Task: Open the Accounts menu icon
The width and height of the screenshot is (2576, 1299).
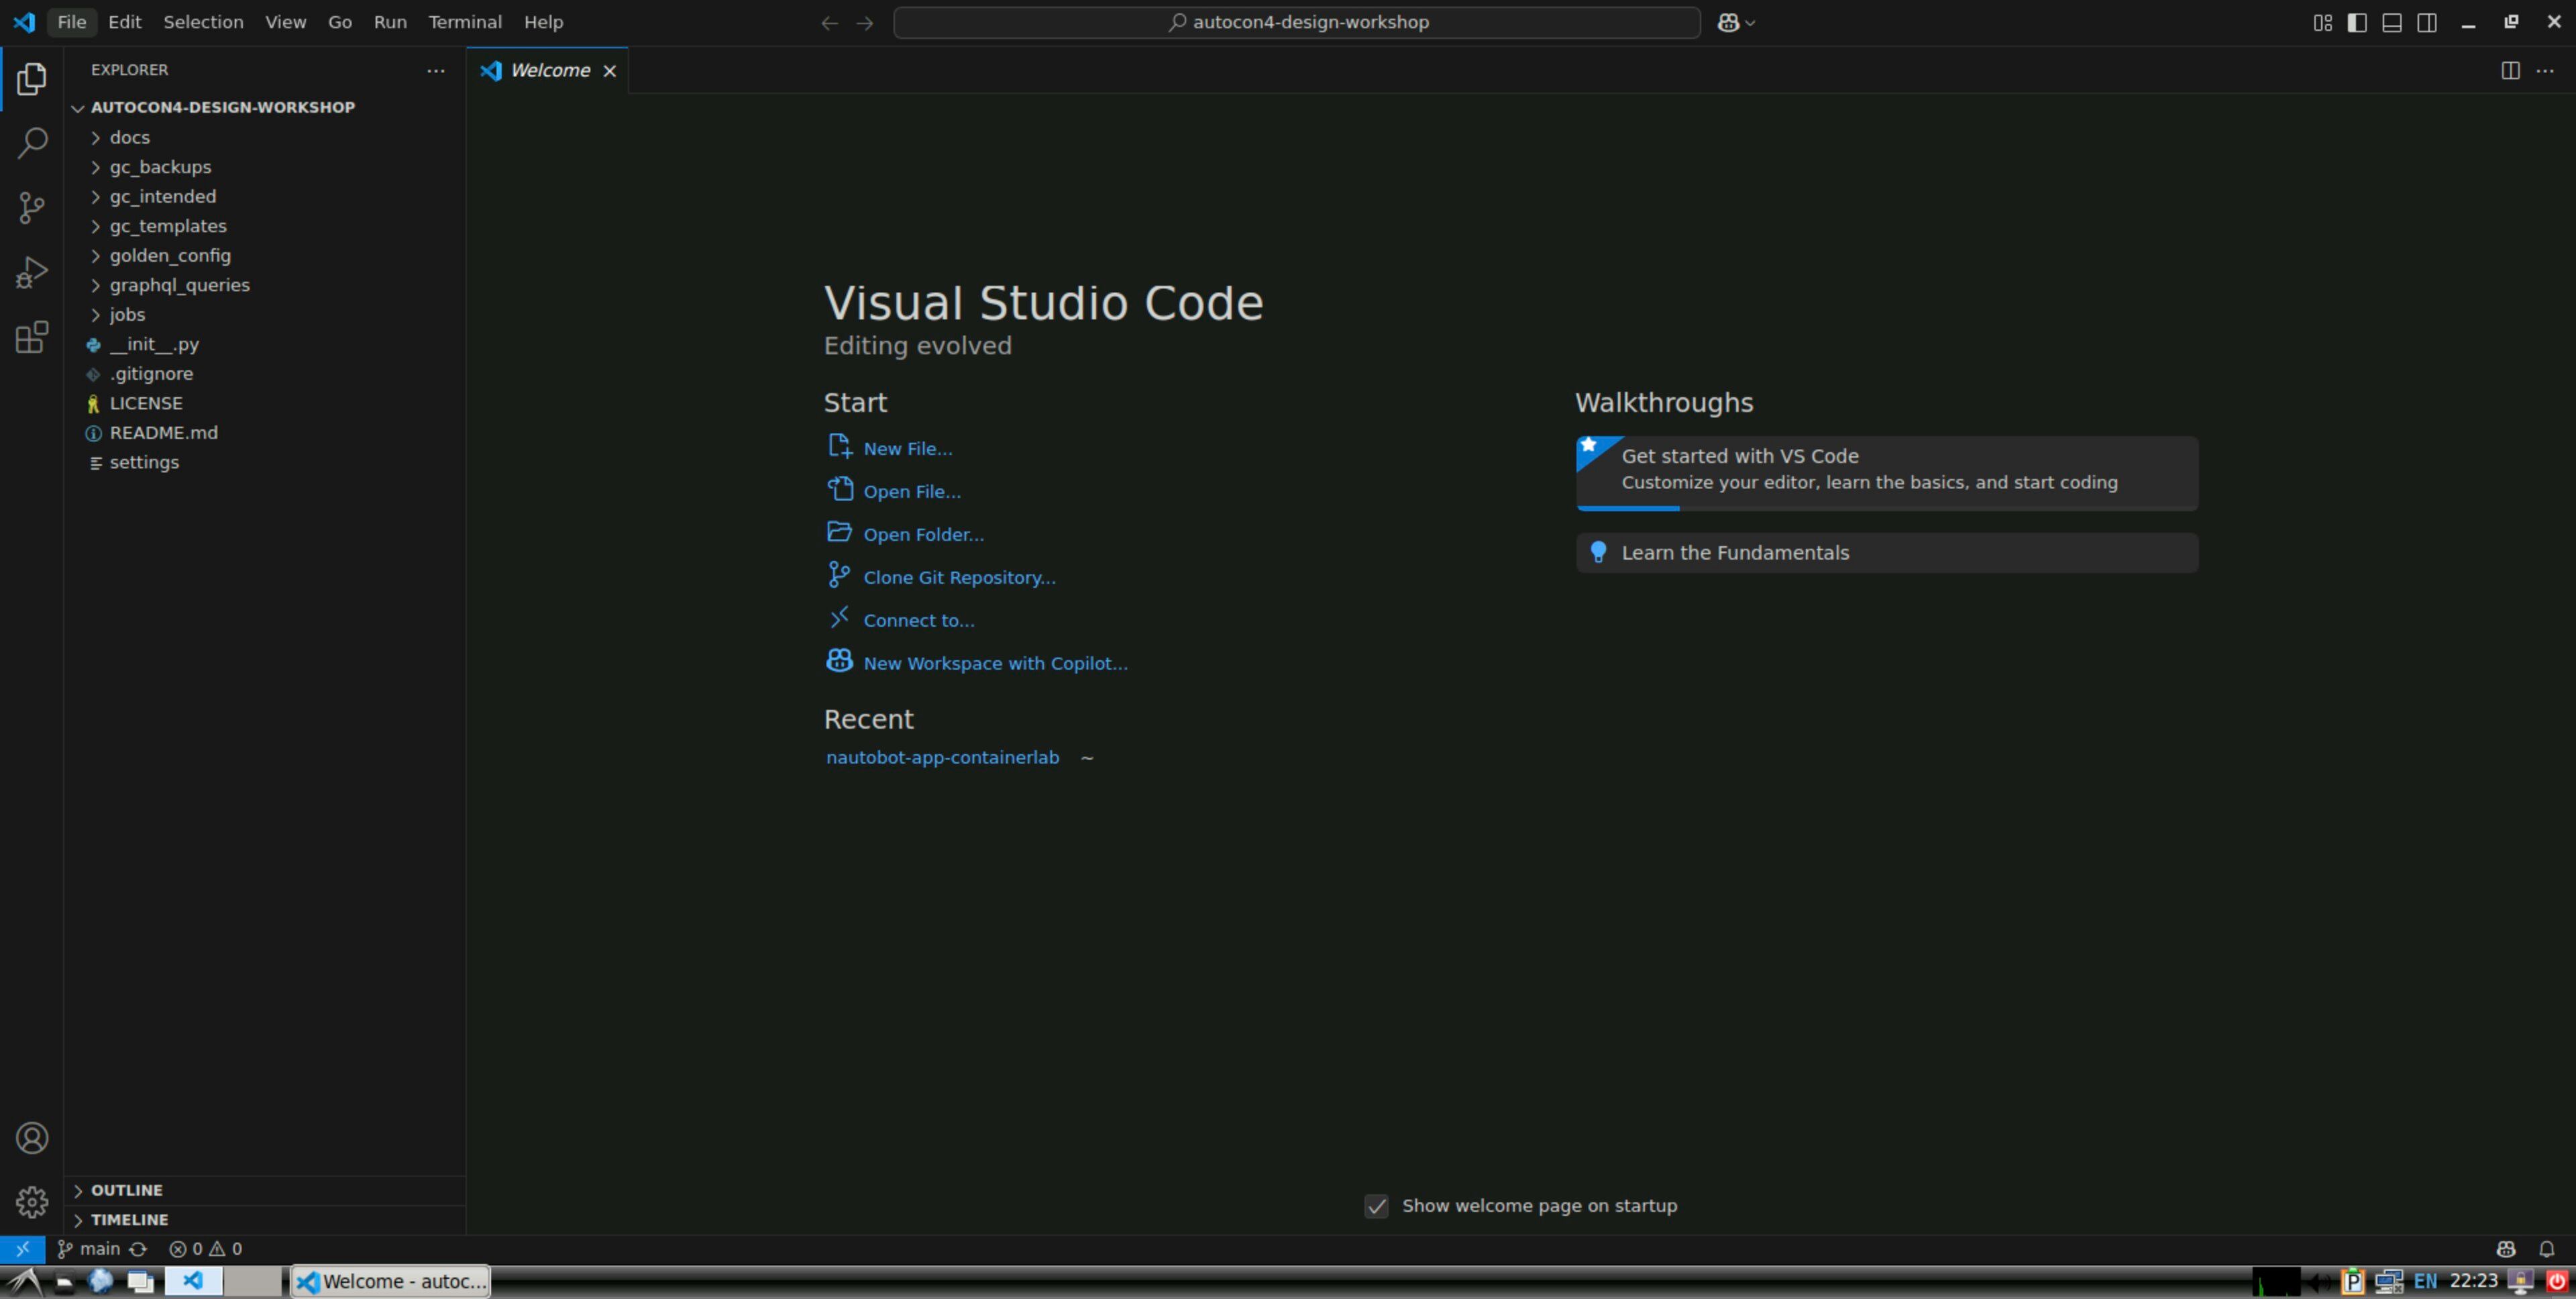Action: 32,1138
